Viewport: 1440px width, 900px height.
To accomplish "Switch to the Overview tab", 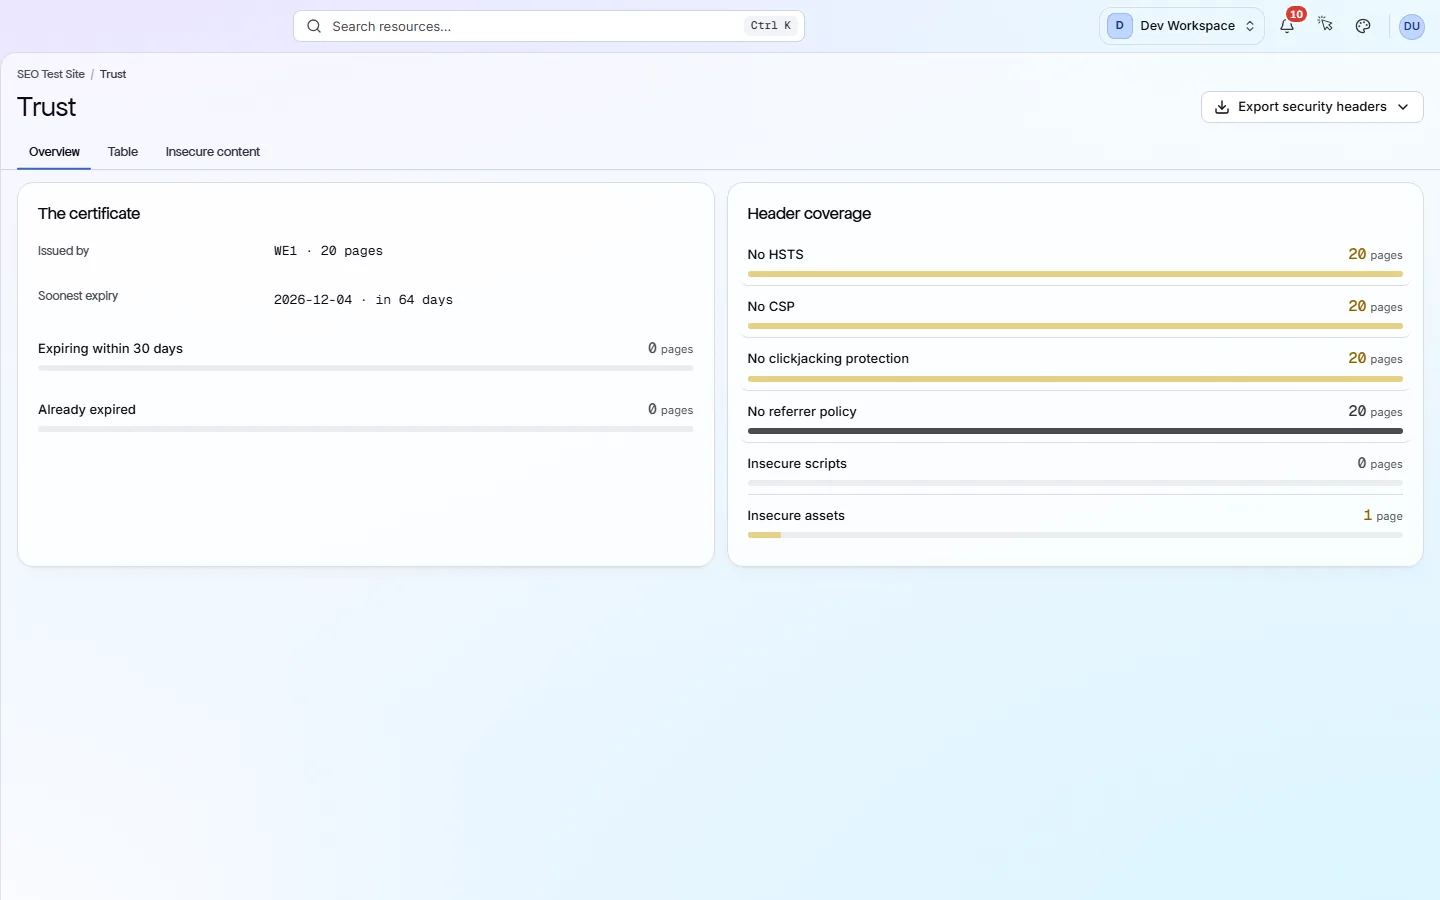I will click(54, 152).
